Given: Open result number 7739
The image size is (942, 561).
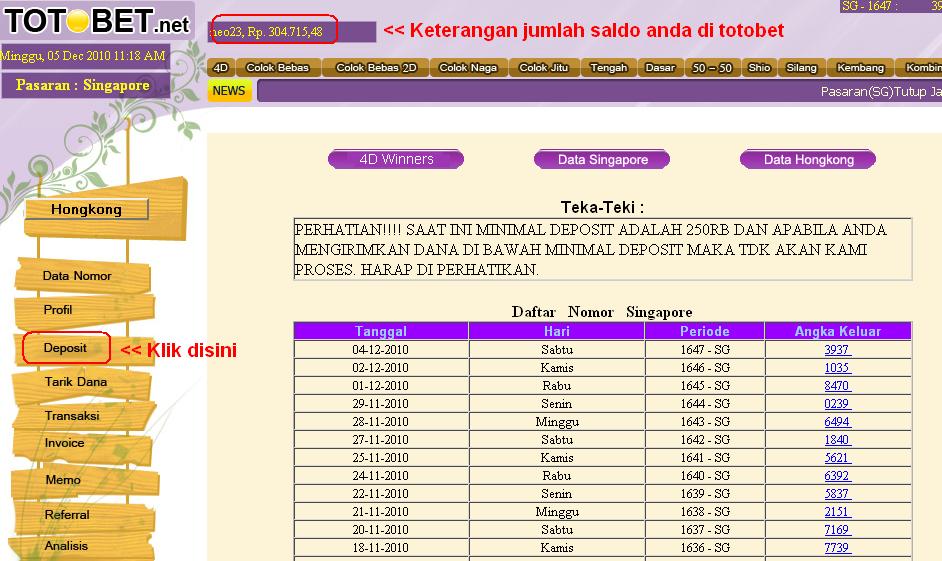Looking at the screenshot, I should [x=837, y=548].
